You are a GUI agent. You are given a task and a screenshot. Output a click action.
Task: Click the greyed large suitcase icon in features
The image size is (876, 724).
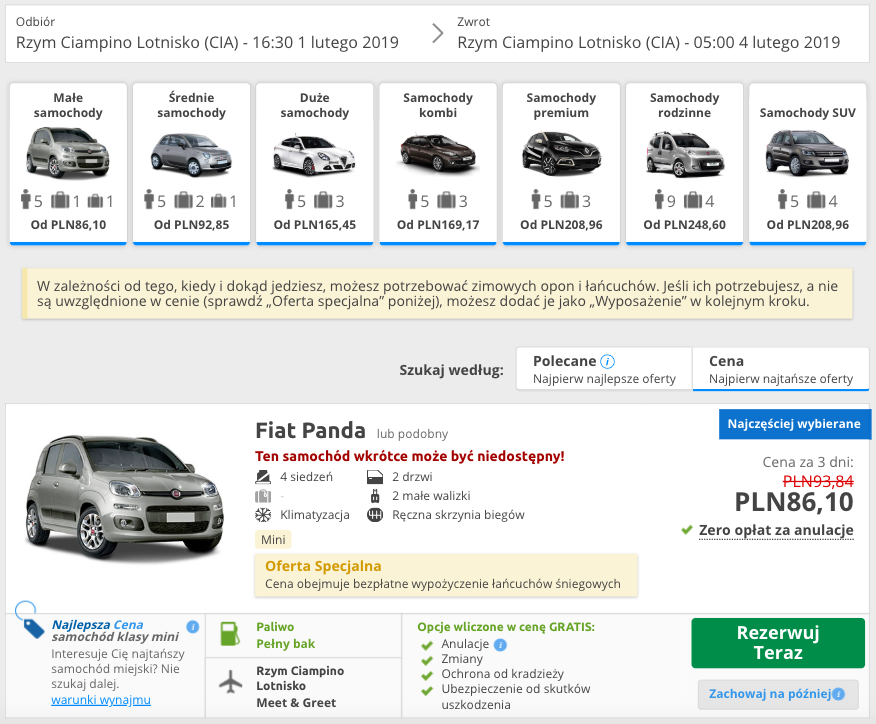pyautogui.click(x=263, y=496)
